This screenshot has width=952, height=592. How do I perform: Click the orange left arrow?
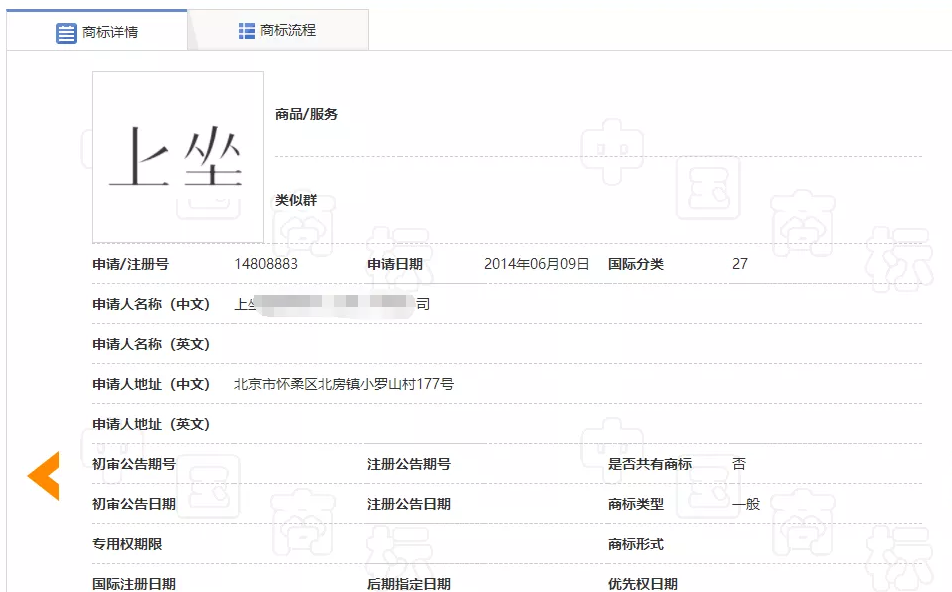click(44, 475)
